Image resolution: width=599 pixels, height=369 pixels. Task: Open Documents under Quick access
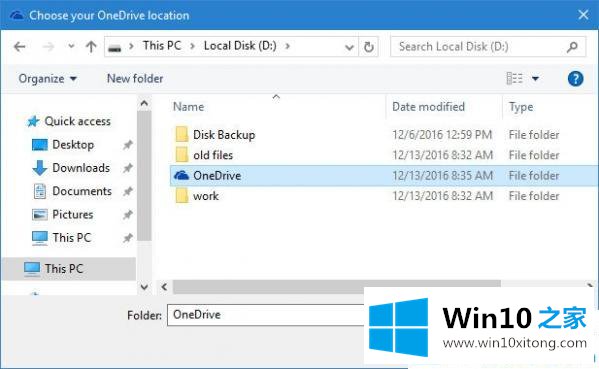point(82,191)
